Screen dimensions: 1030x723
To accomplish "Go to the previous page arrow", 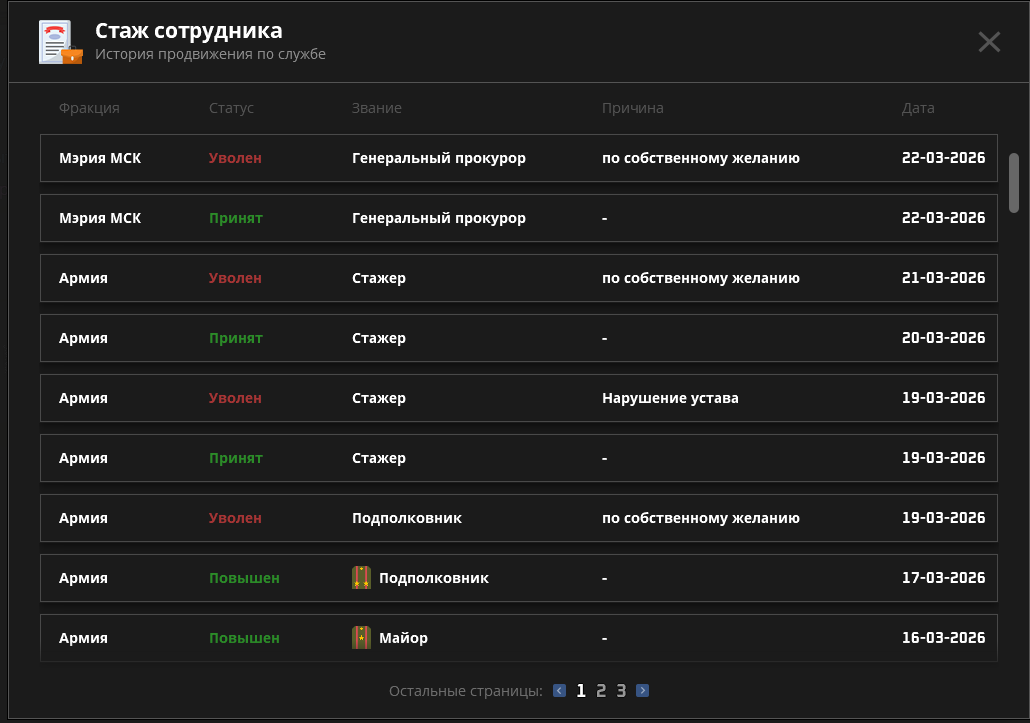I will click(559, 690).
